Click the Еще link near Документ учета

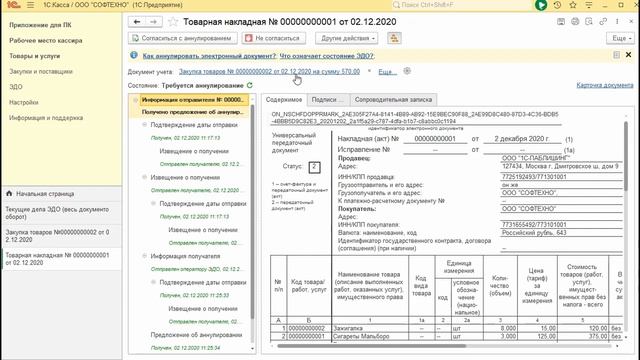point(387,72)
